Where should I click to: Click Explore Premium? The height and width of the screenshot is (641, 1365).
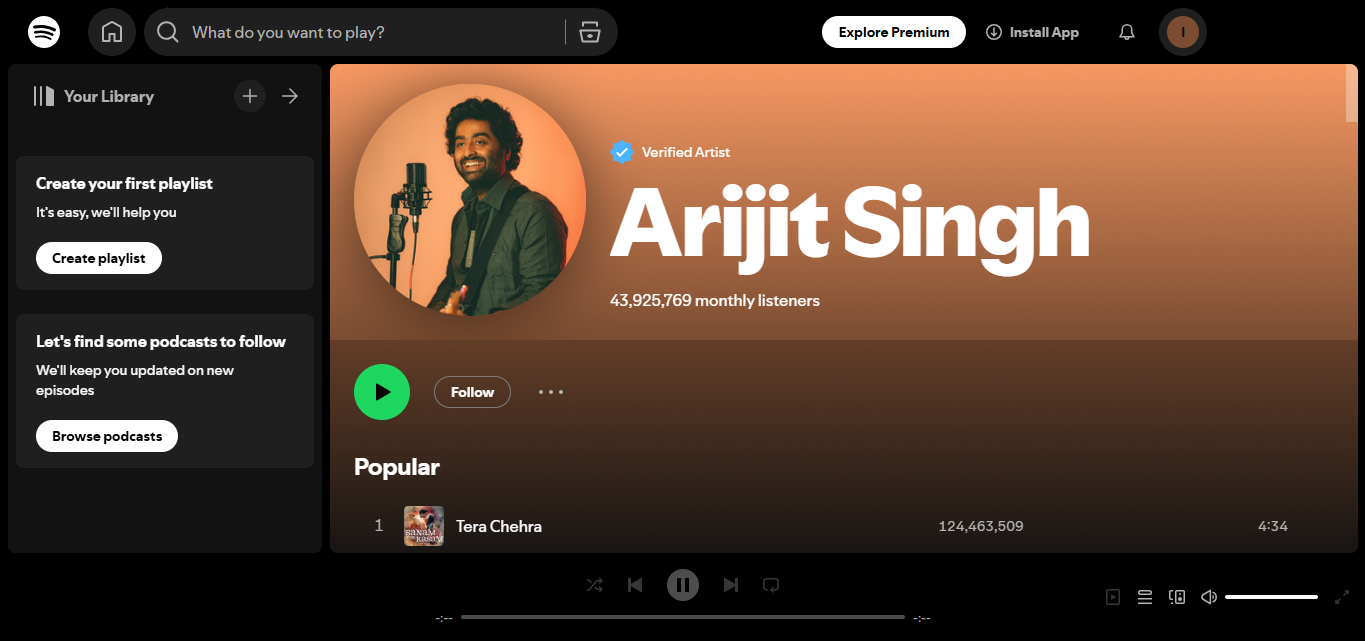pos(893,31)
